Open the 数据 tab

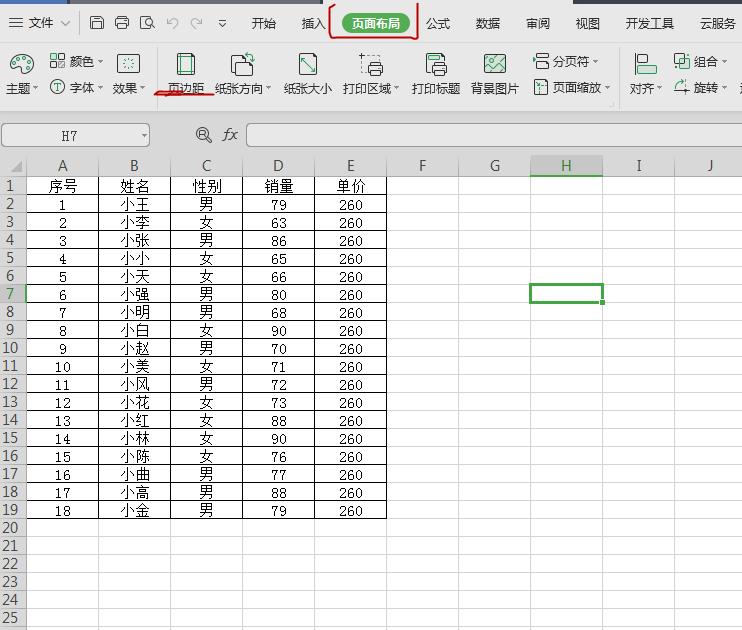coord(488,23)
